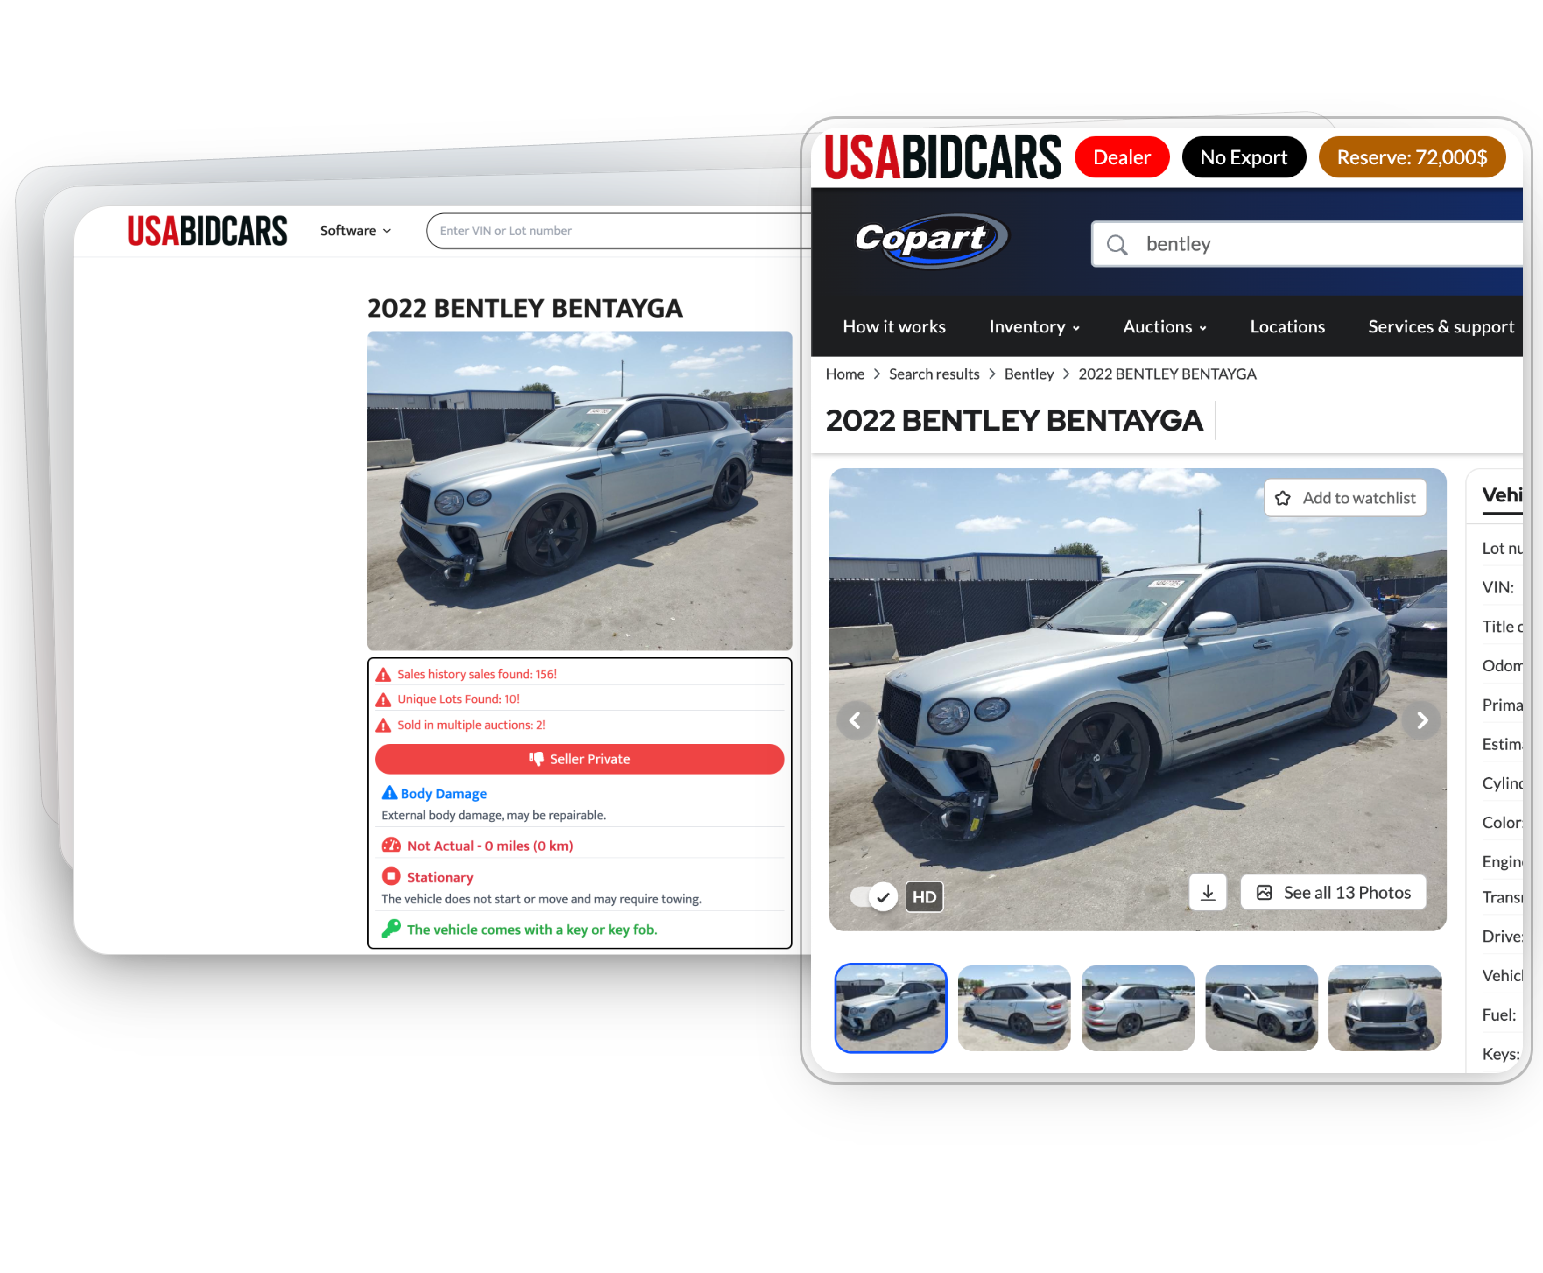Click the USABIDCARS logo in the back window
This screenshot has height=1273, width=1543.
tap(207, 231)
